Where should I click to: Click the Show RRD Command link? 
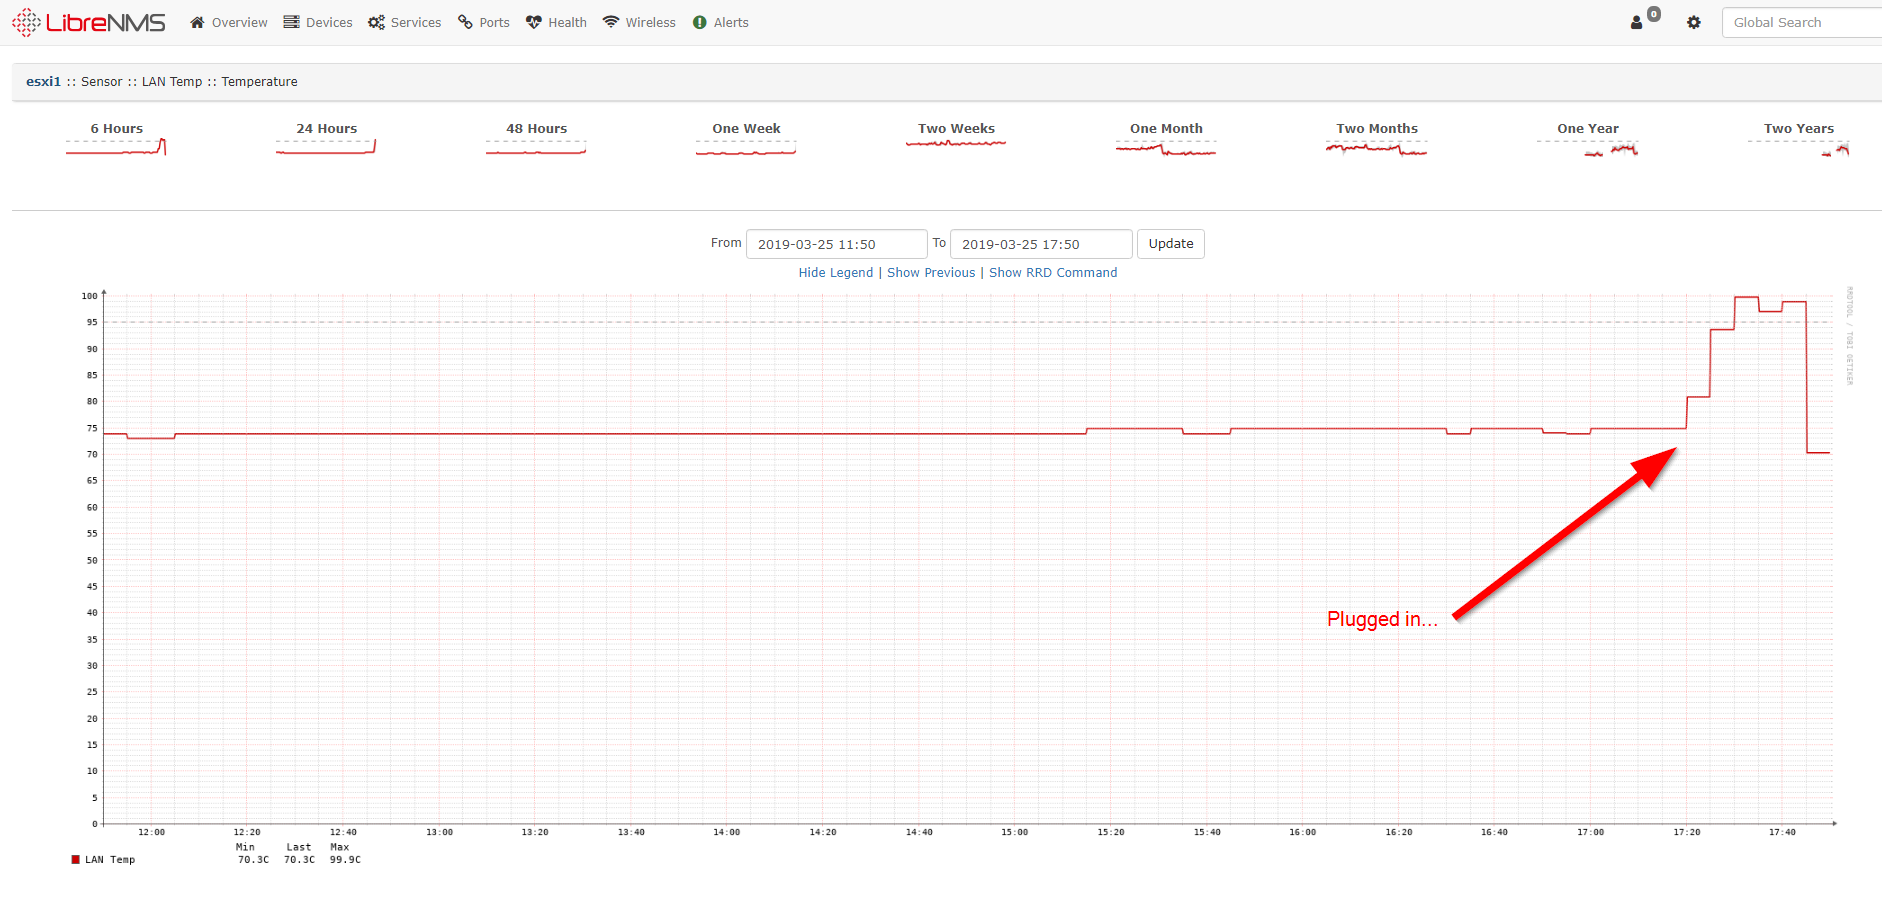(1053, 273)
